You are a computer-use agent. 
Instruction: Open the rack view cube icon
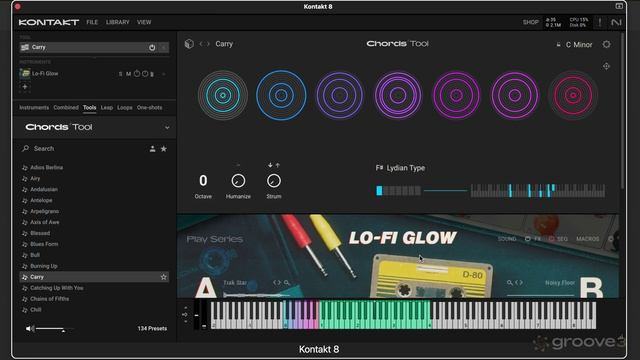click(x=189, y=44)
